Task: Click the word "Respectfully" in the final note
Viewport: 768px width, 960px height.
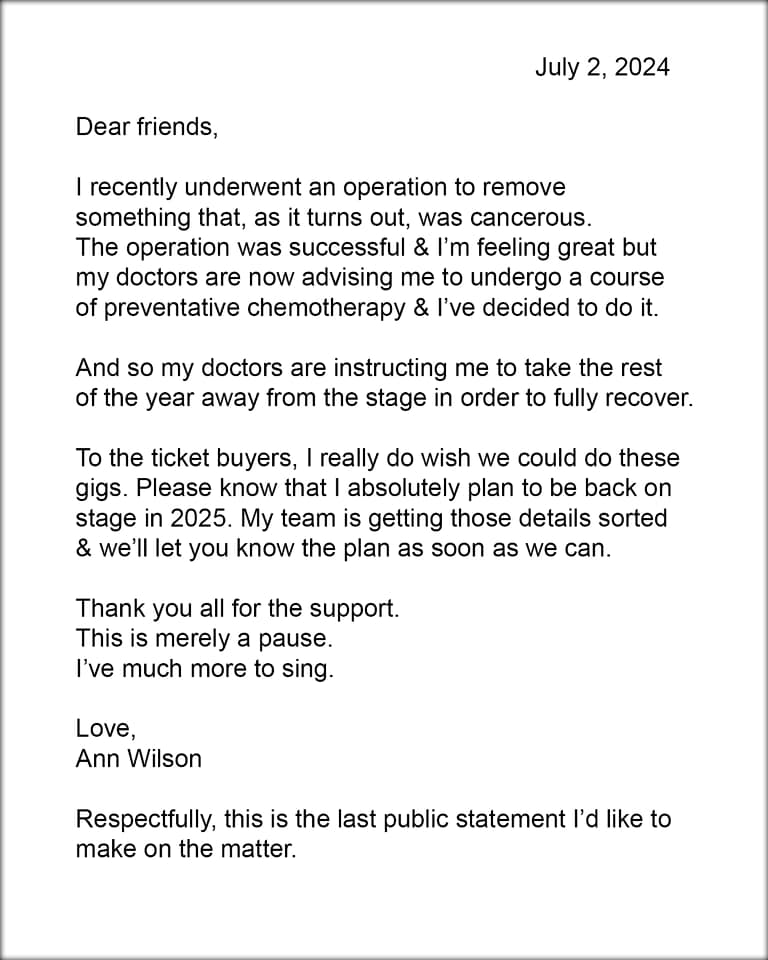Action: [x=145, y=819]
